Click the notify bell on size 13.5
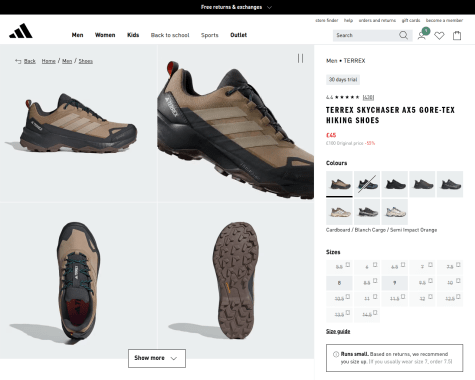This screenshot has height=380, width=475. (348, 313)
